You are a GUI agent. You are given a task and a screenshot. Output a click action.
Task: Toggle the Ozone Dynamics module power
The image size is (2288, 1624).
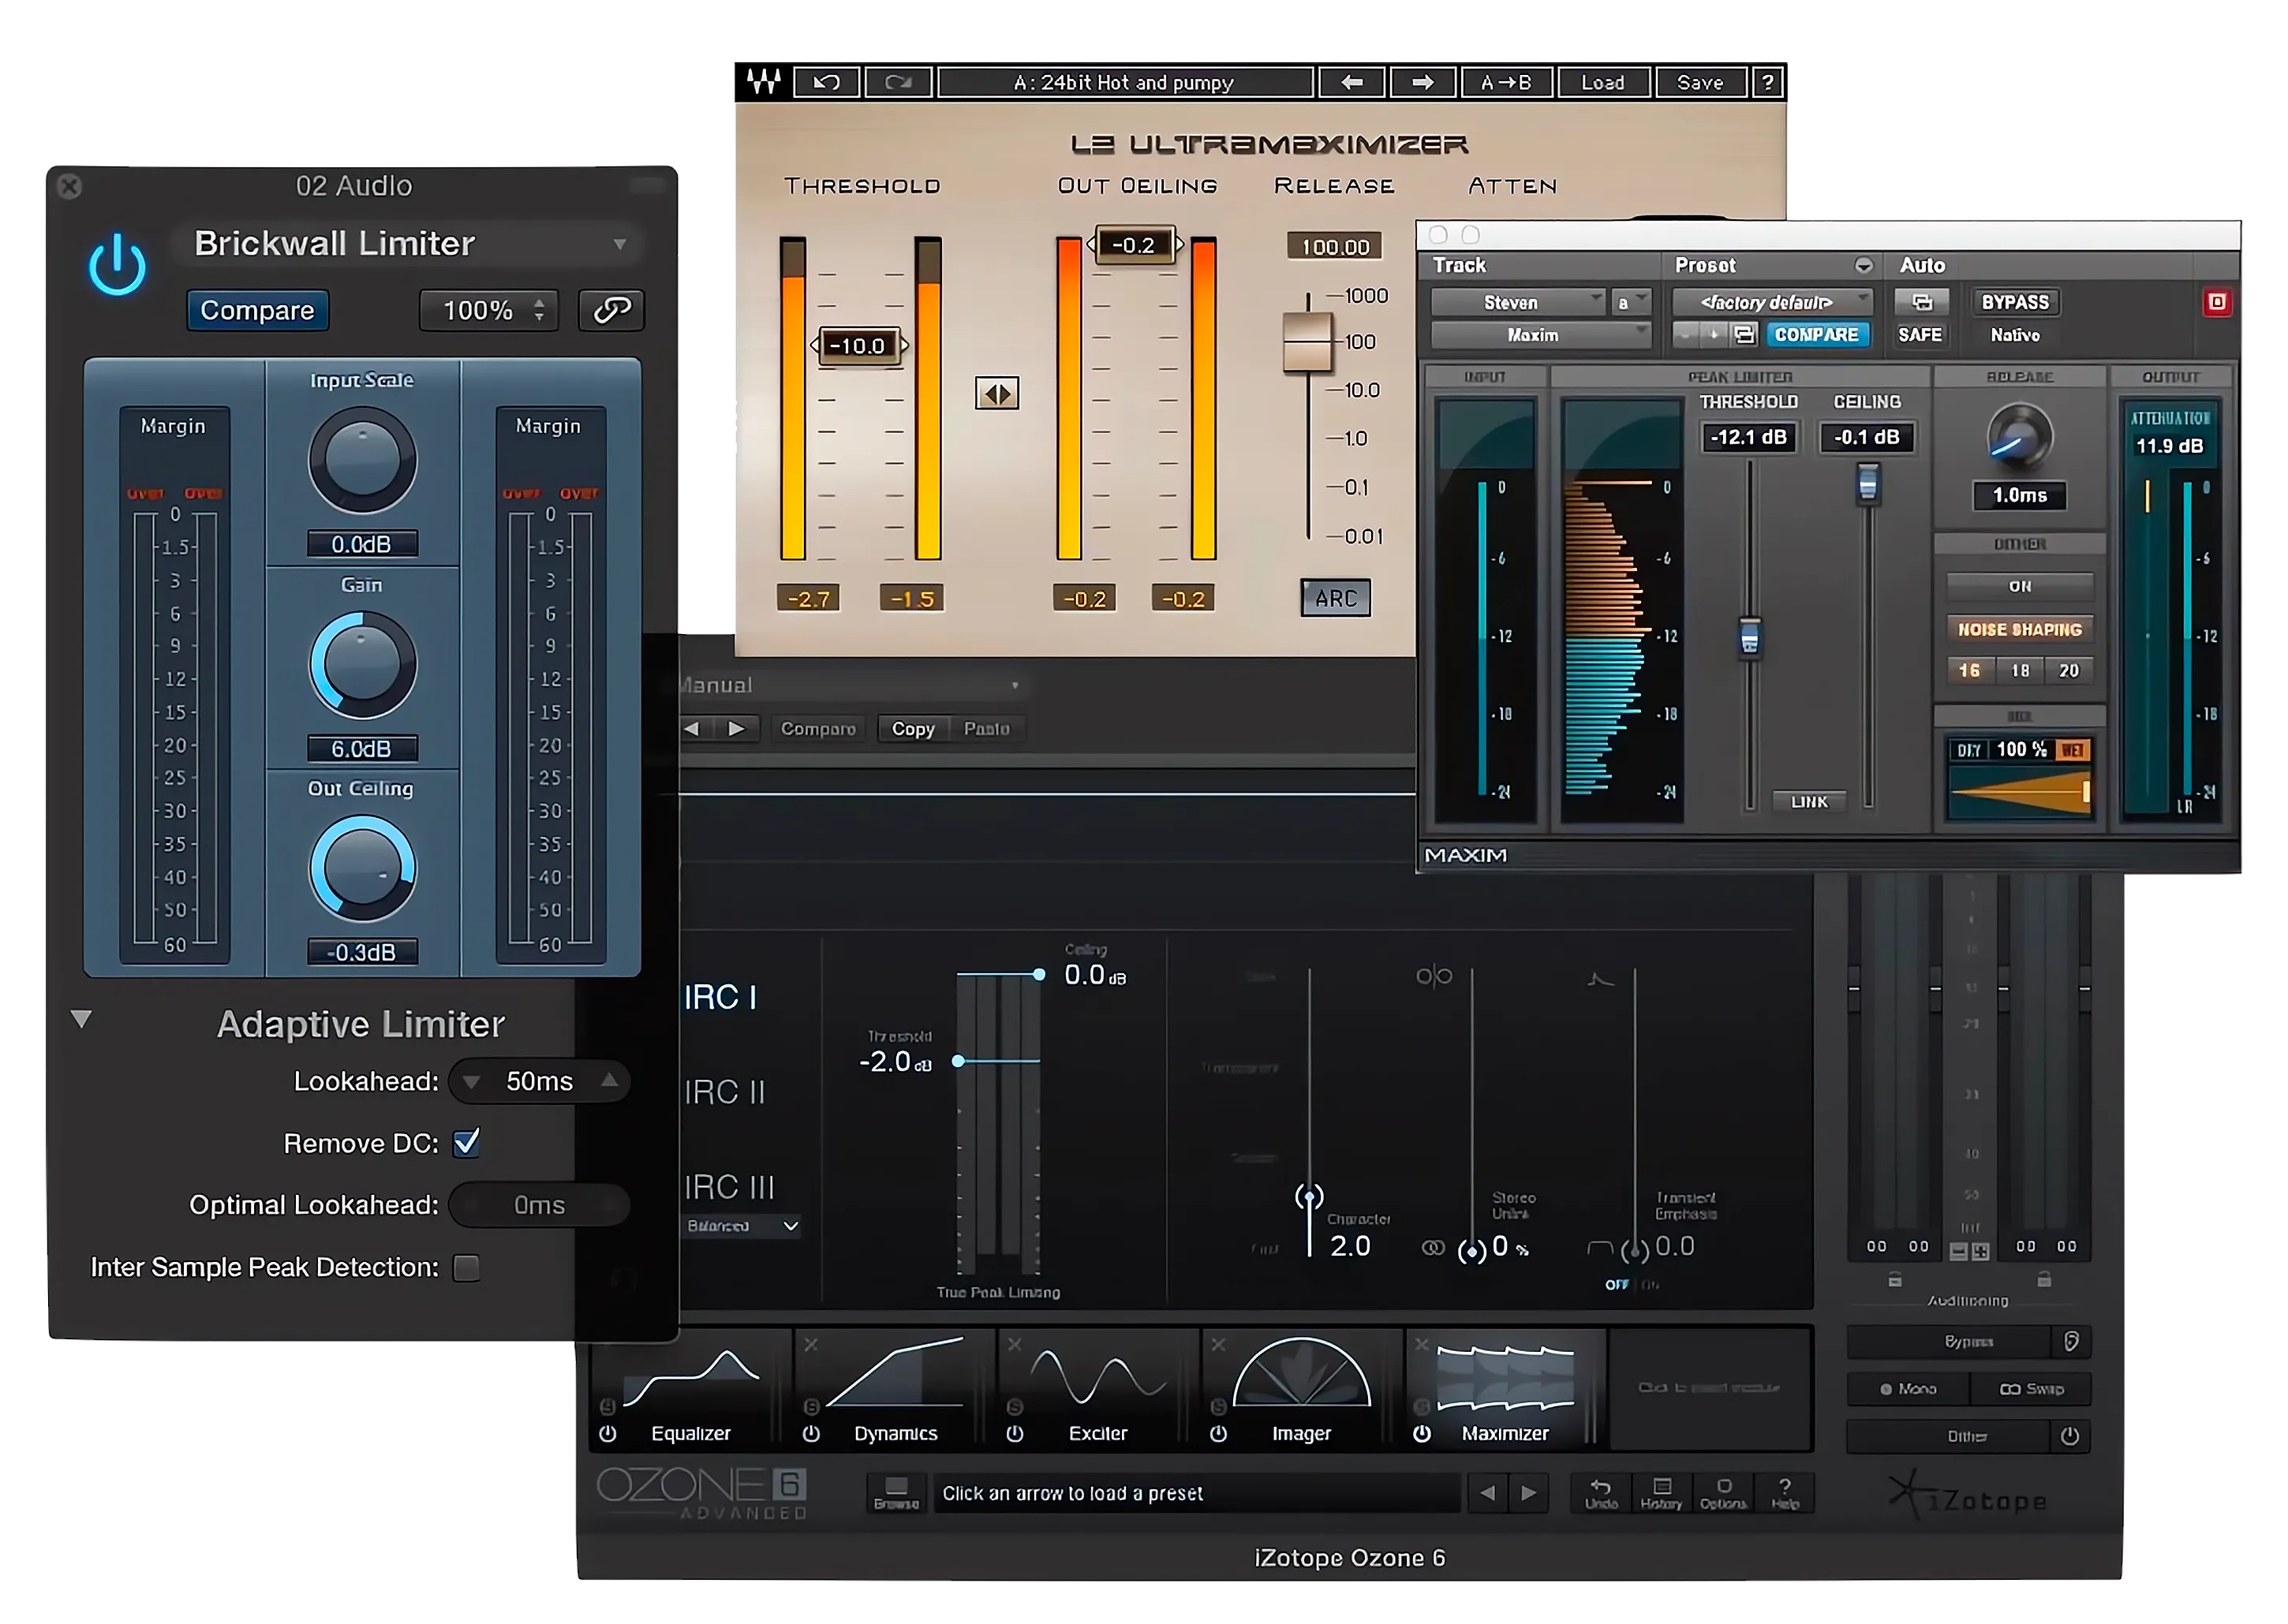(811, 1433)
